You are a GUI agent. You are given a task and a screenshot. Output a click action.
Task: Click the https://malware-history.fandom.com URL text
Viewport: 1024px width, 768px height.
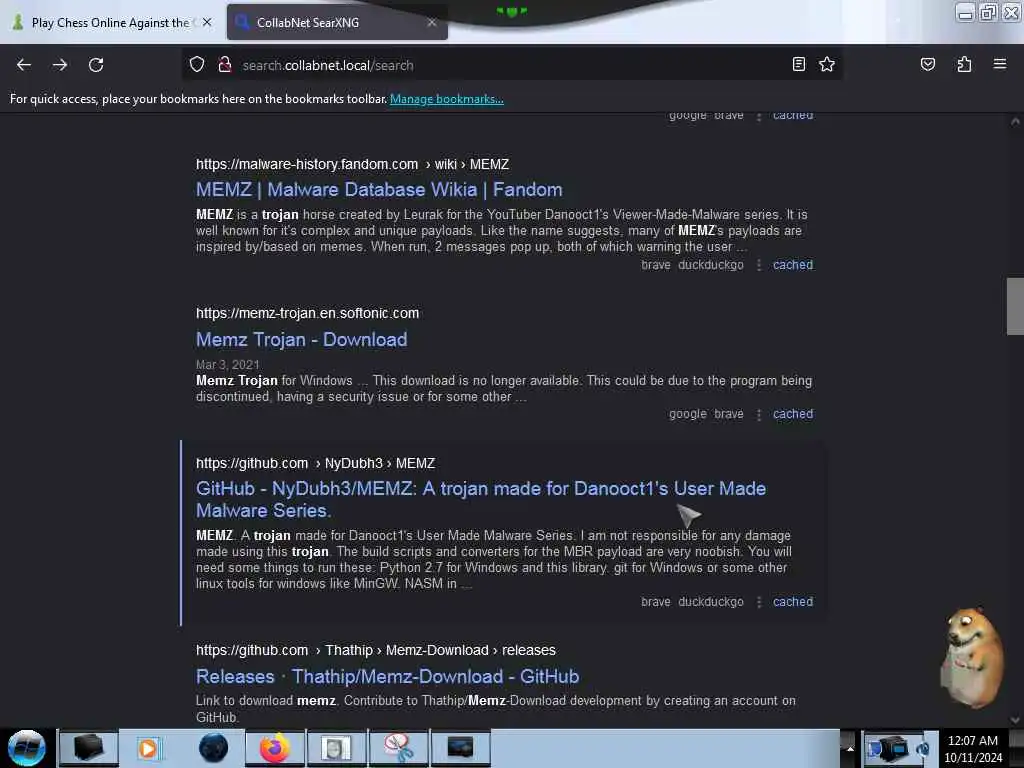[x=307, y=165]
